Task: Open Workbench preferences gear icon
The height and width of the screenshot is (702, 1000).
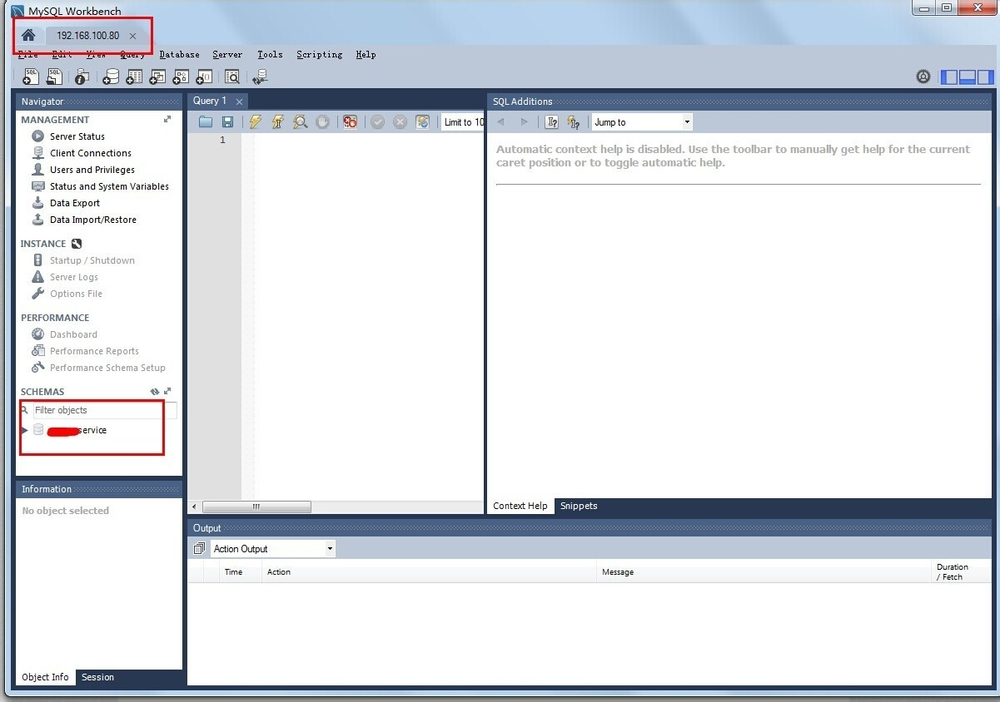Action: (x=923, y=77)
